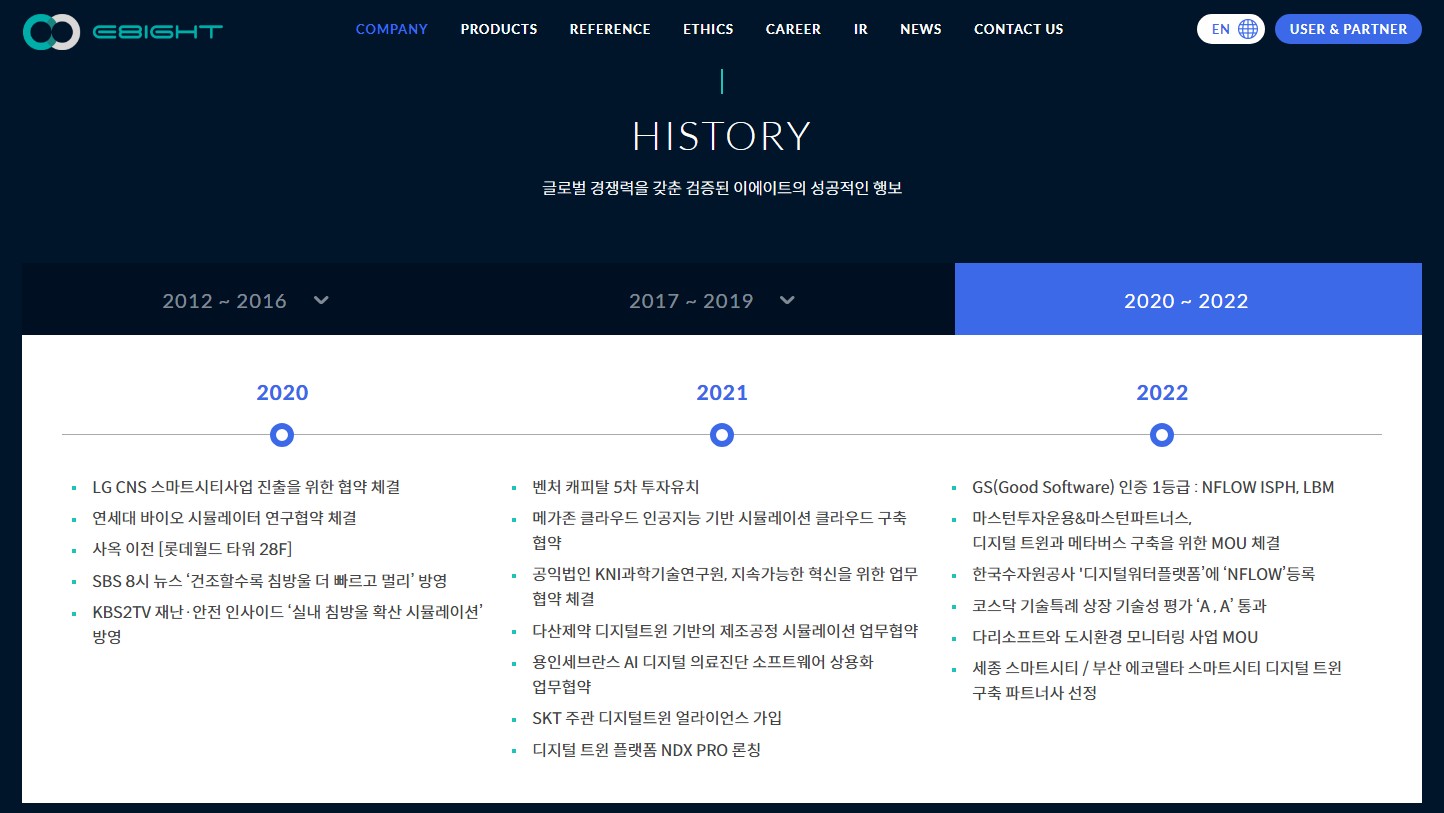Click the USER & PARTNER button
This screenshot has width=1444, height=813.
1348,29
